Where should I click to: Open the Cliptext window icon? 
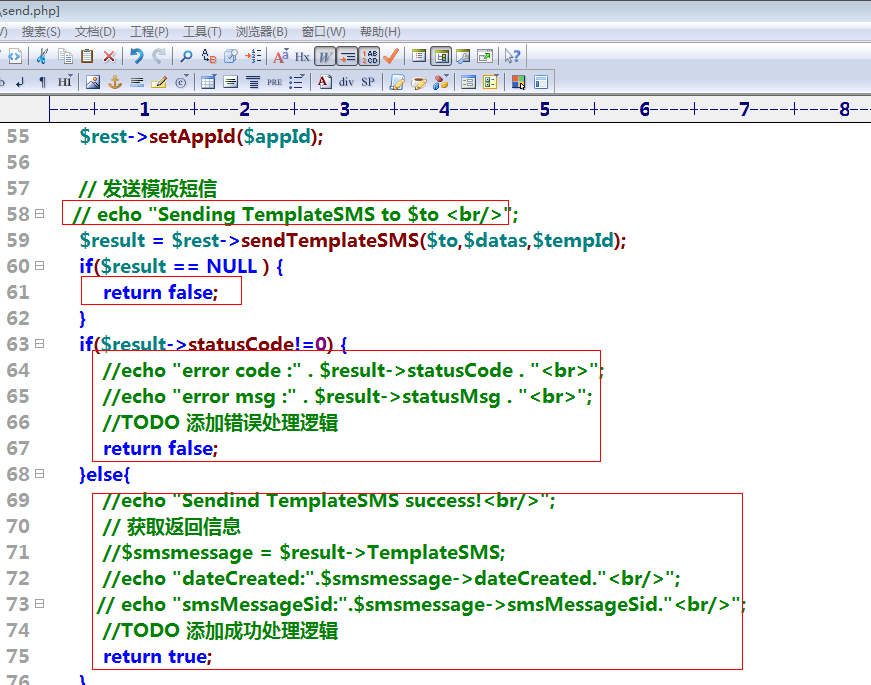click(x=419, y=56)
